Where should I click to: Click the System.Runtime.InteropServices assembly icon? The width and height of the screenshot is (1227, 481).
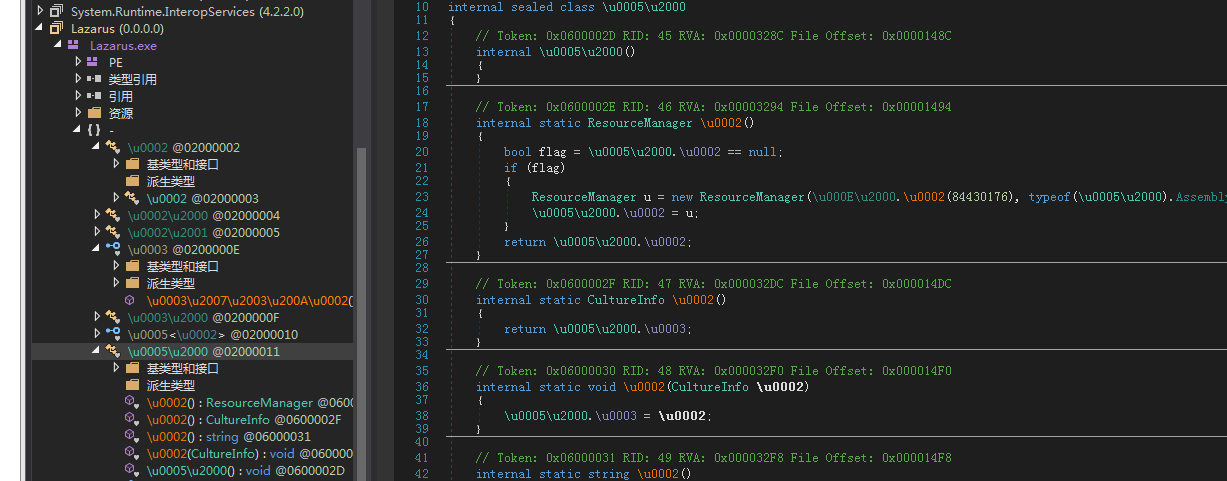point(57,11)
